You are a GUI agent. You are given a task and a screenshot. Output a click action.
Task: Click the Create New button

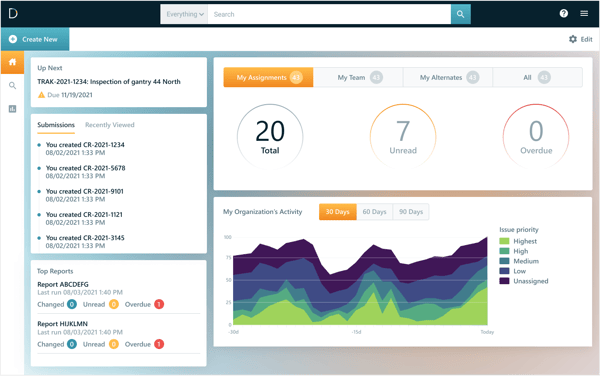click(x=35, y=39)
